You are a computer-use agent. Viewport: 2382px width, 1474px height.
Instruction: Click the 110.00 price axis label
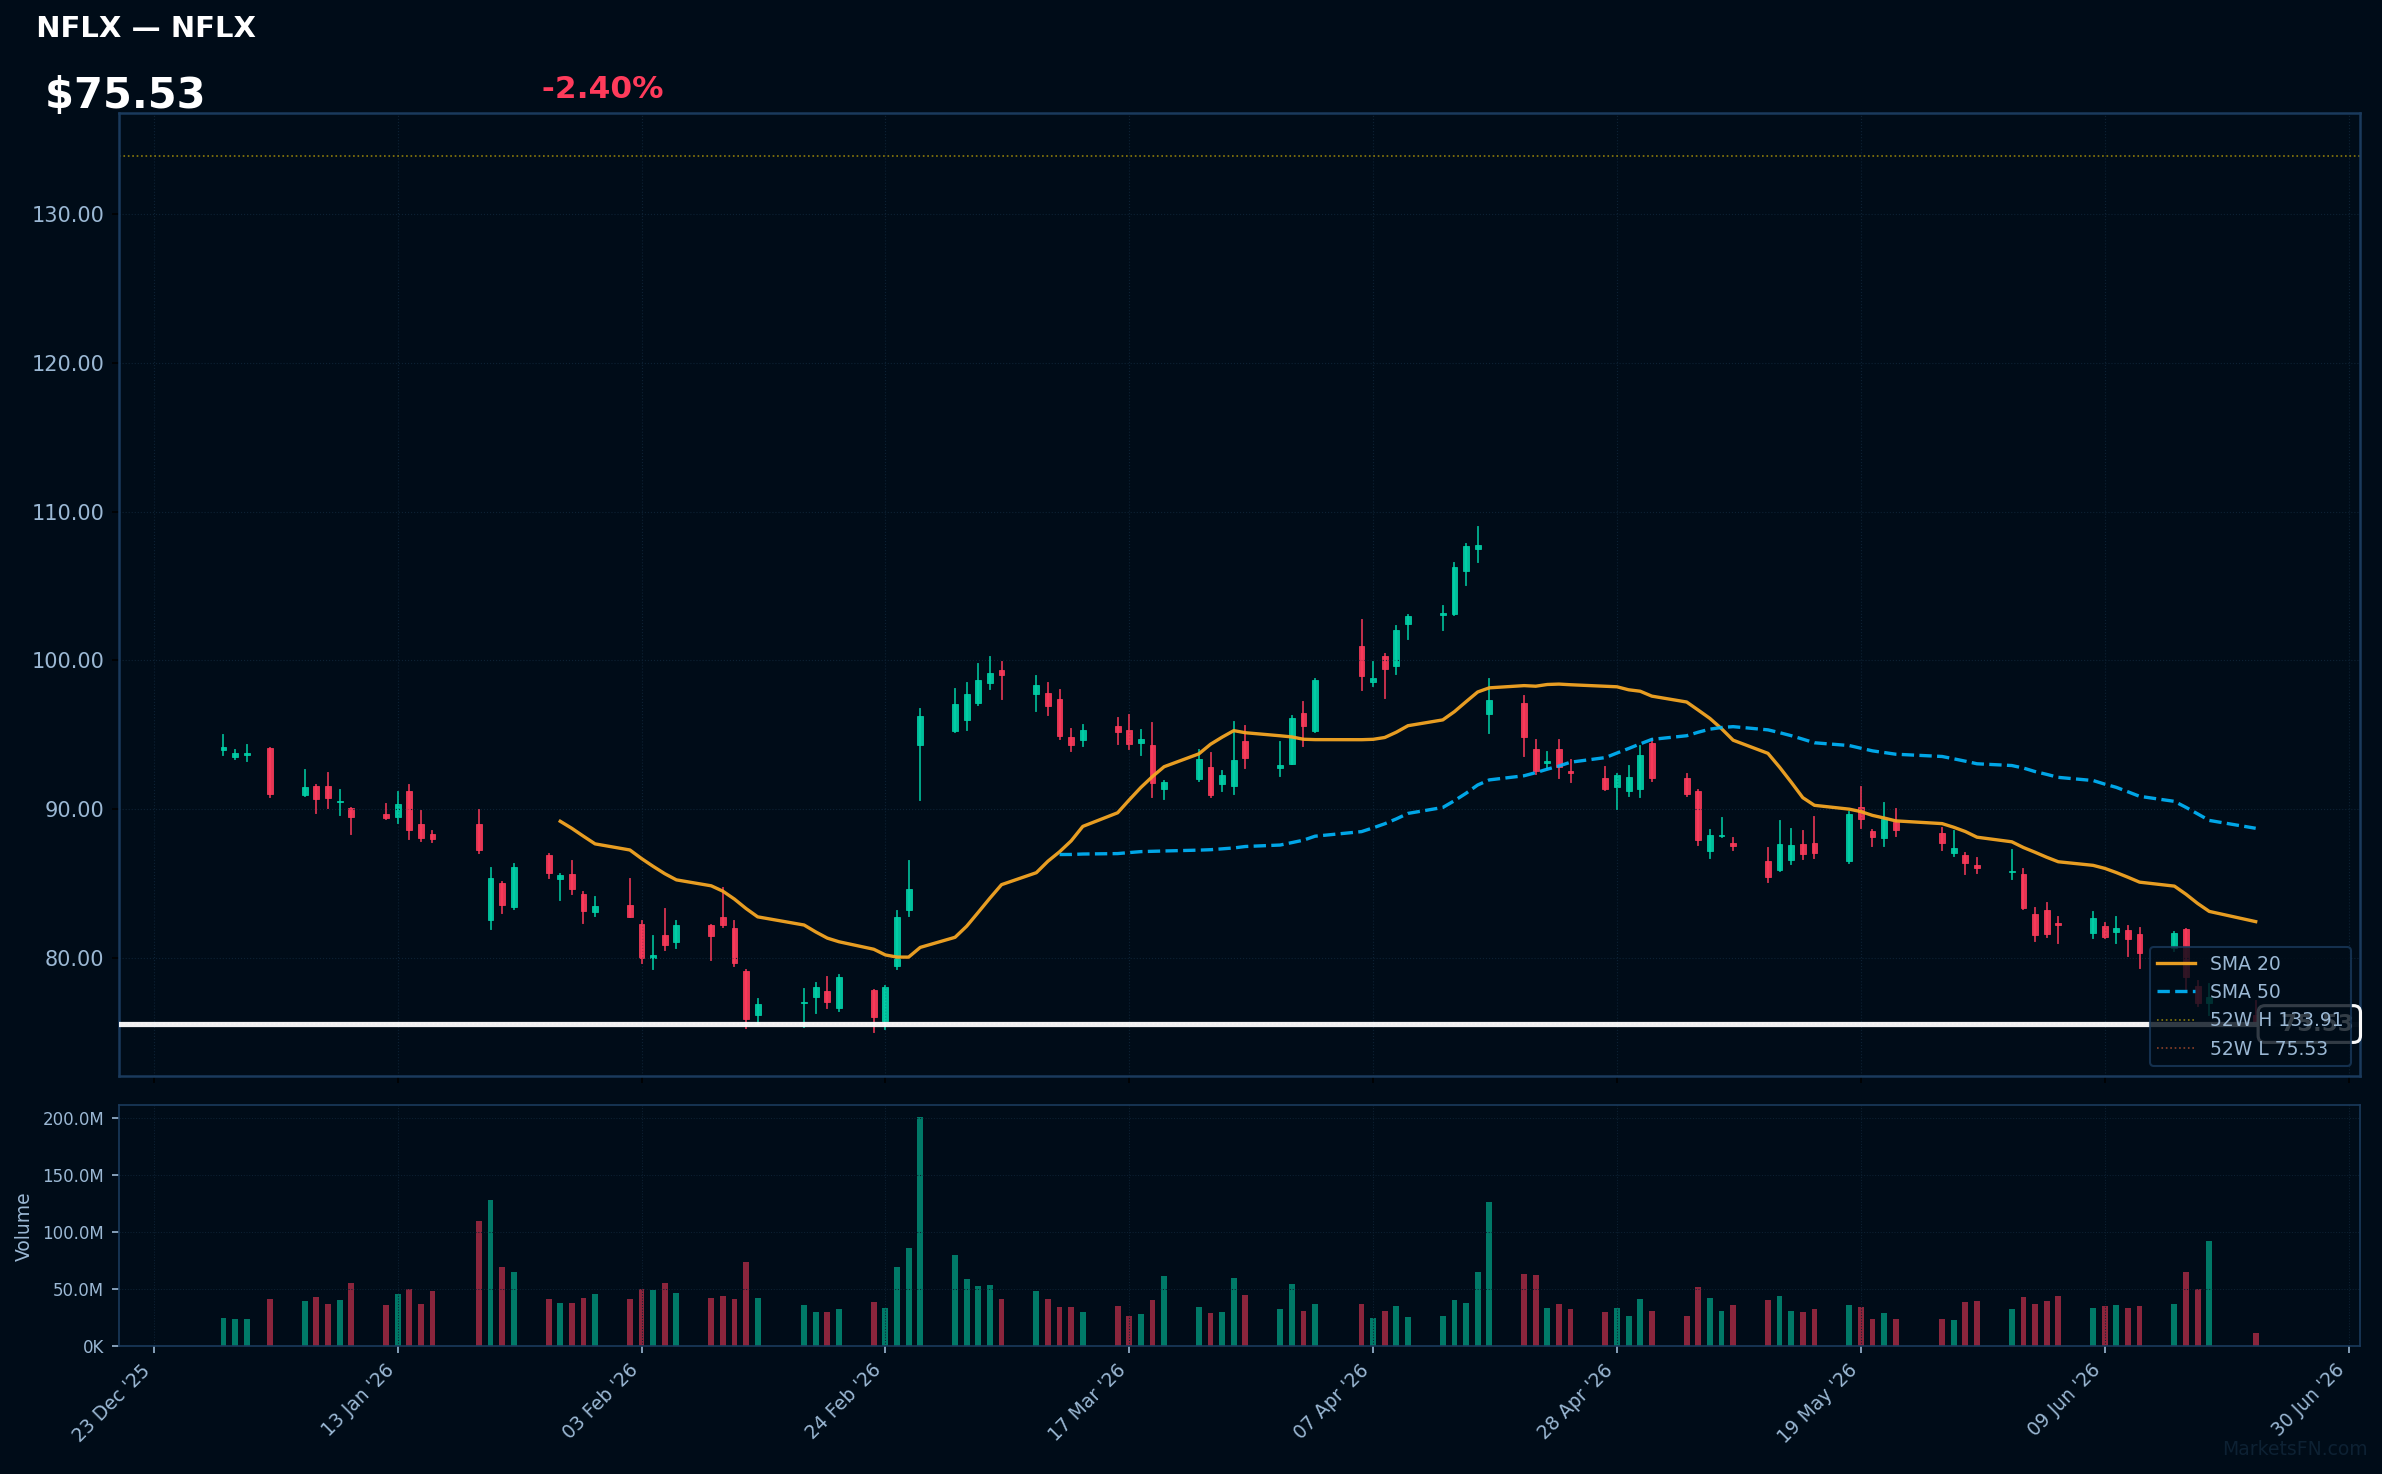tap(68, 513)
